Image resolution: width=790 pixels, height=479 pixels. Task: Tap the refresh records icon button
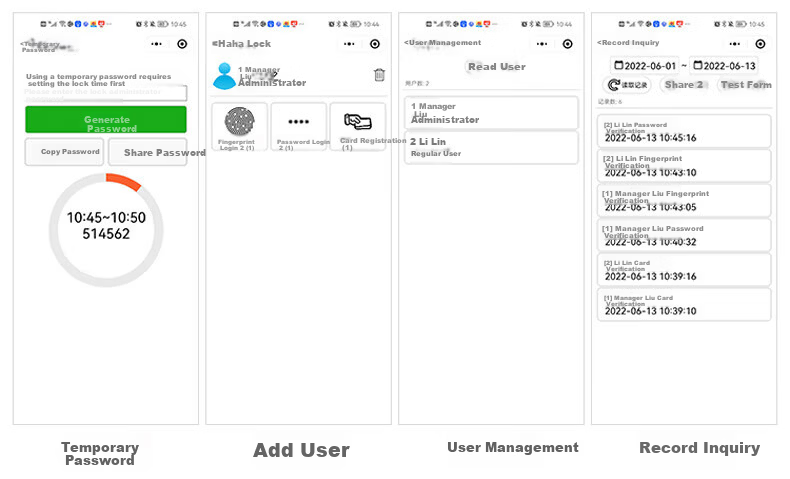(x=627, y=85)
